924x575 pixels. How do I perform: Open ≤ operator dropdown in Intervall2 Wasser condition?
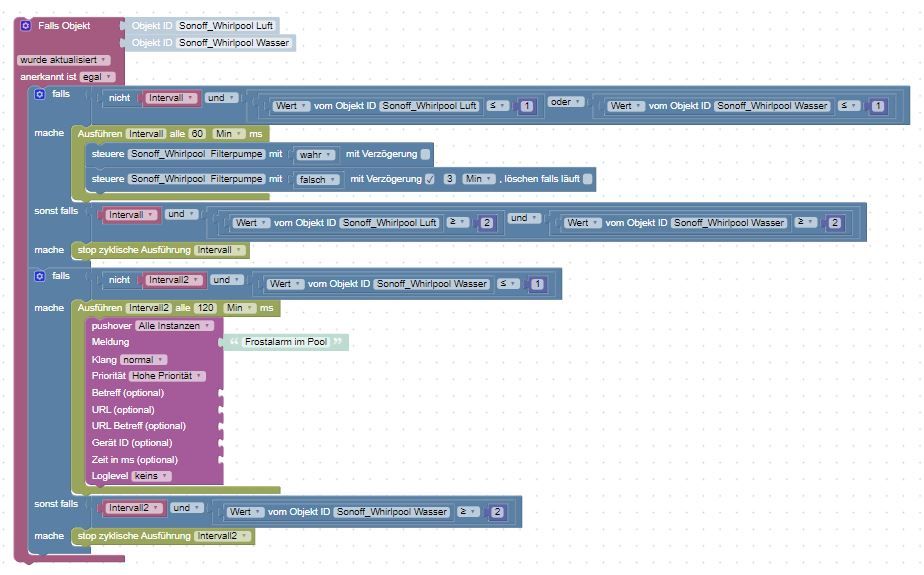508,284
